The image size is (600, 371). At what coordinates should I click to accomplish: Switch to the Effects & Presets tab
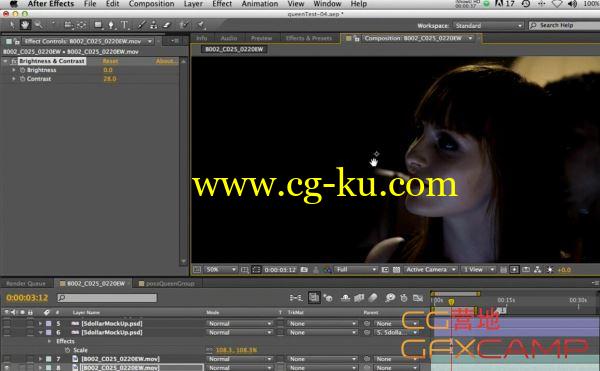[x=309, y=38]
